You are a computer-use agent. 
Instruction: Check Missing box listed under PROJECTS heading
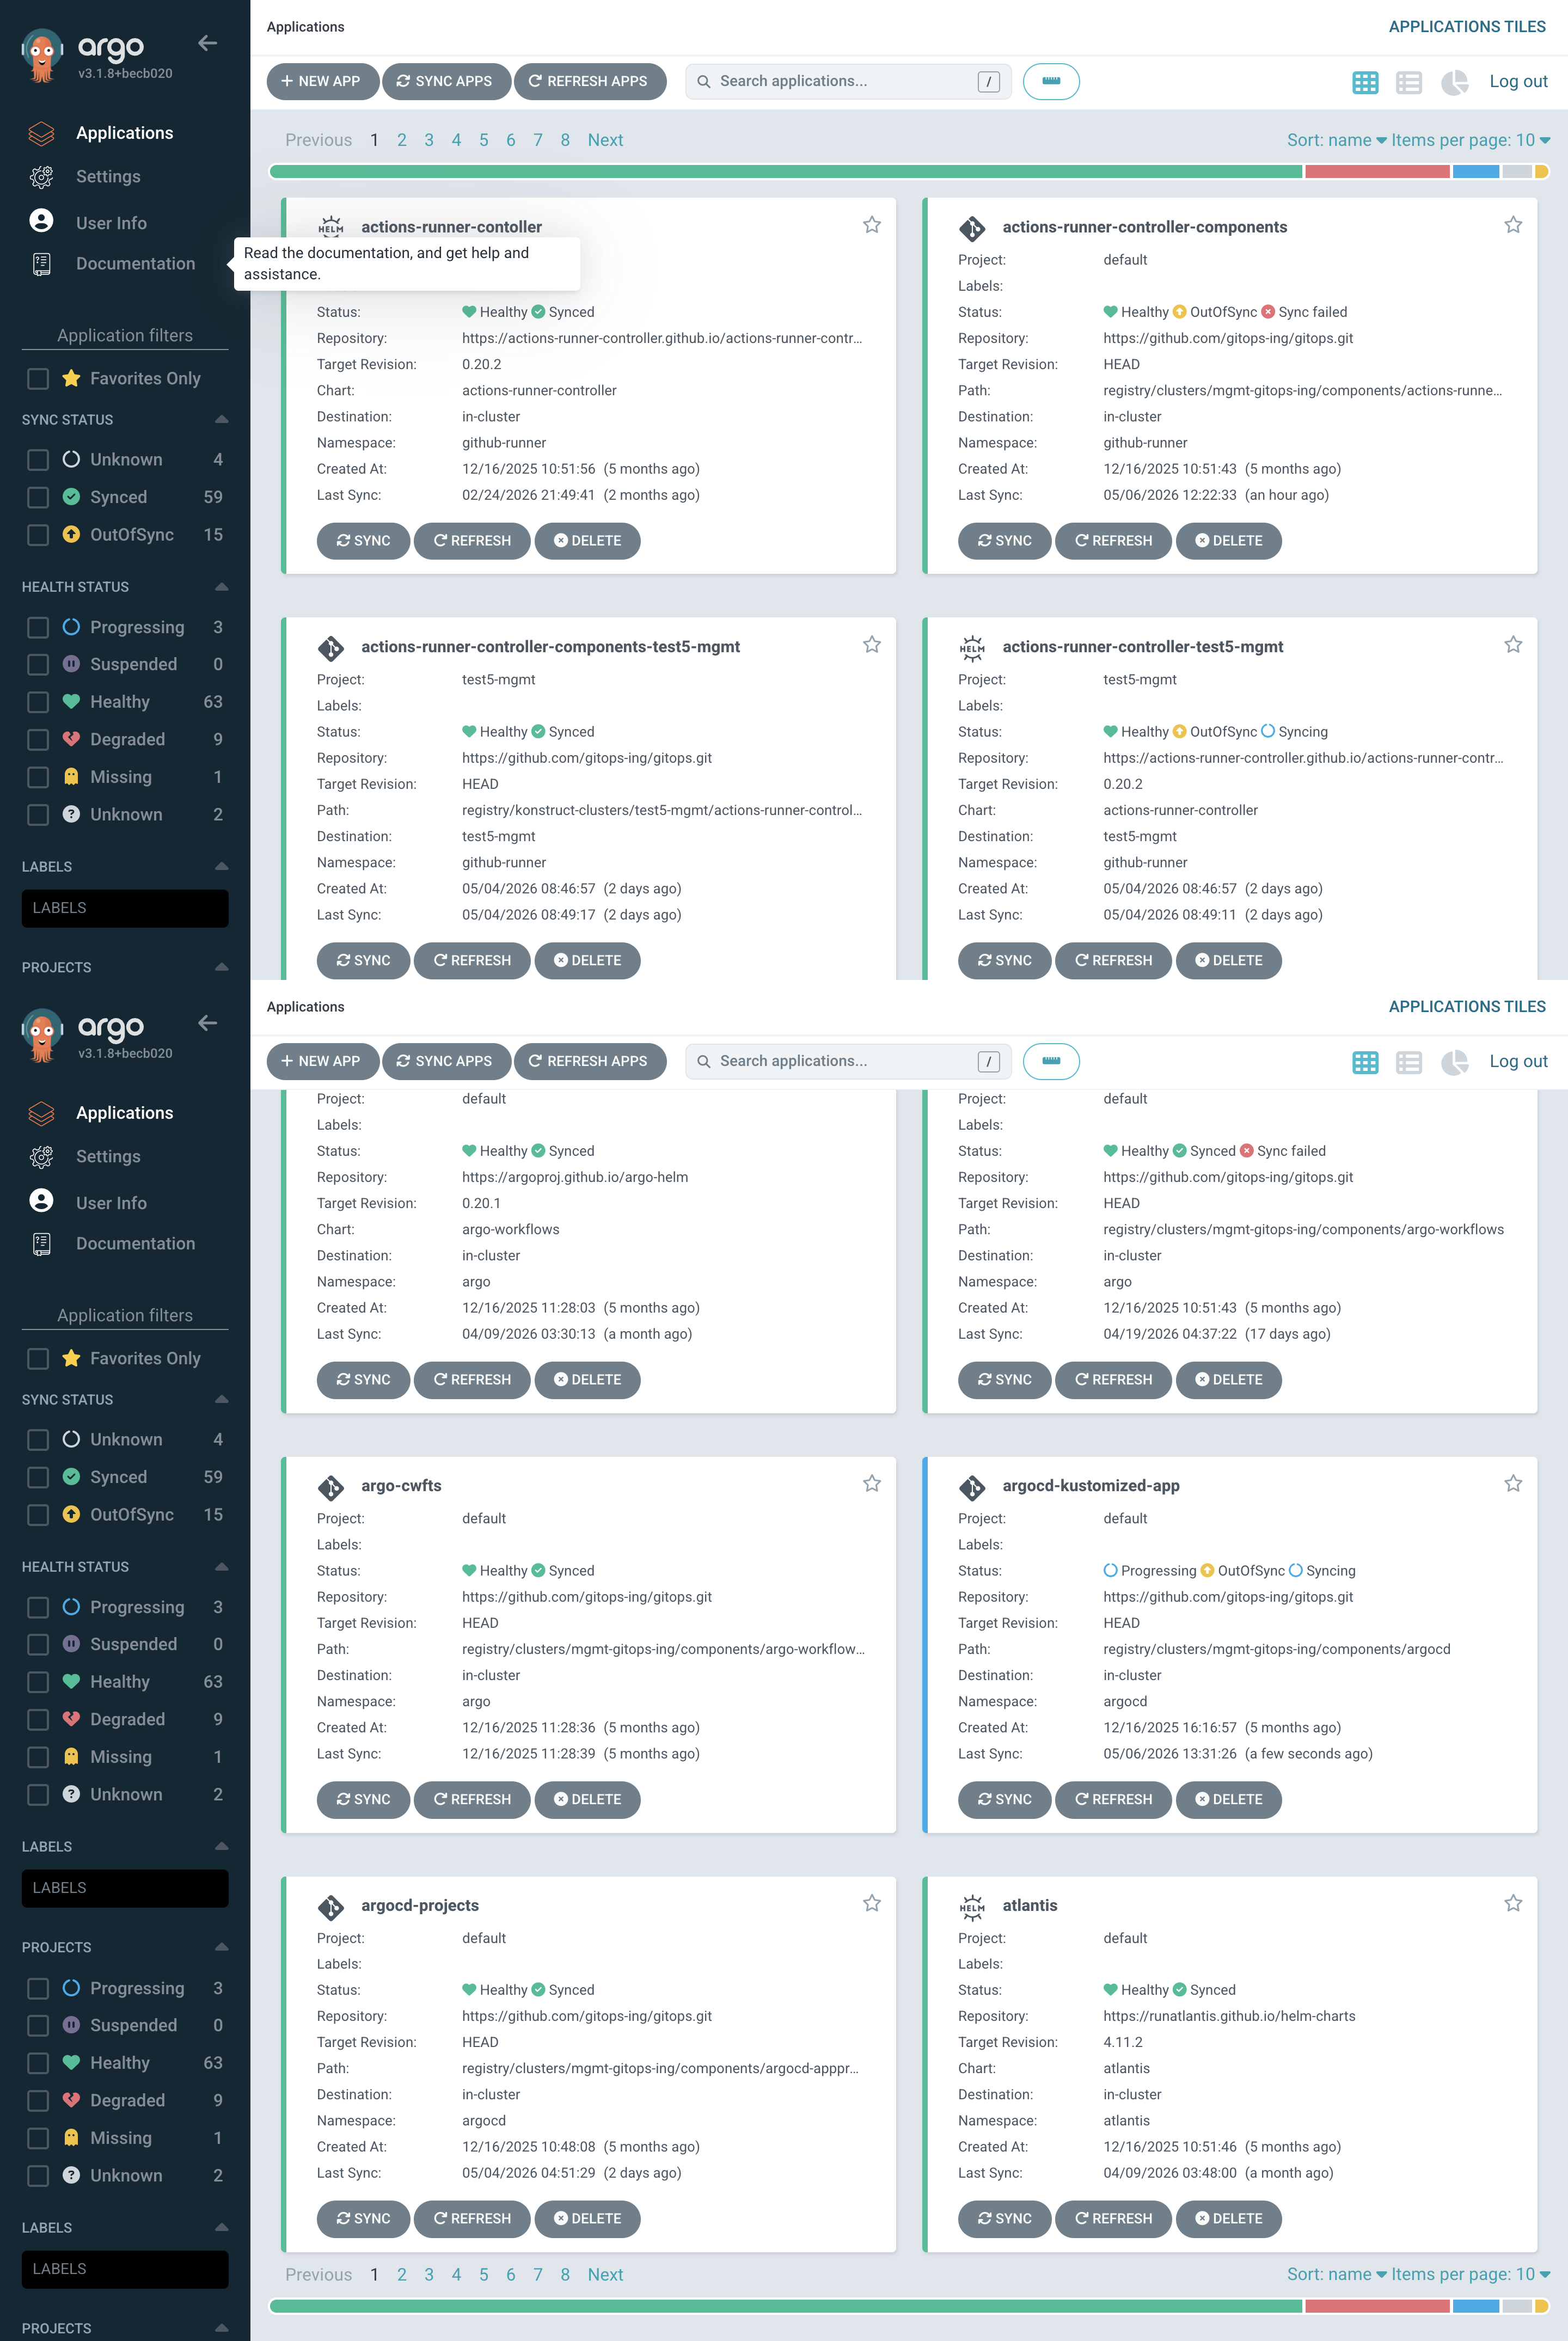click(x=38, y=2138)
